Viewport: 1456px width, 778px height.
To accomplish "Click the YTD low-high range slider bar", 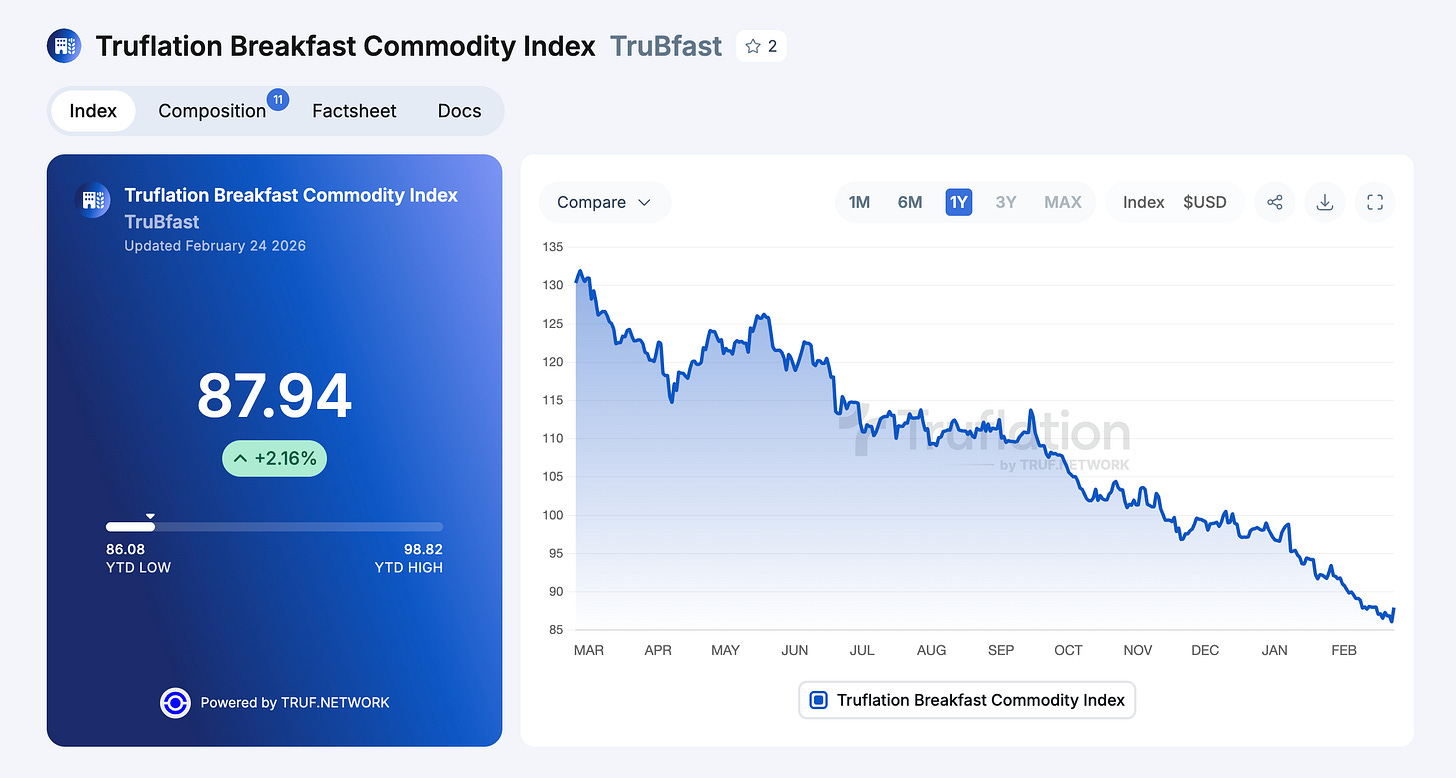I will (x=274, y=527).
